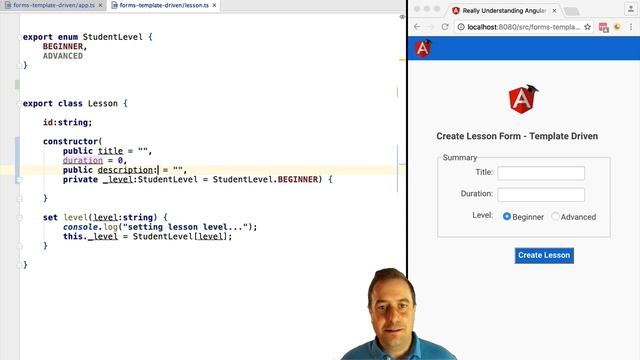This screenshot has width=640, height=360.
Task: Click the site info icon in address bar
Action: (x=461, y=27)
